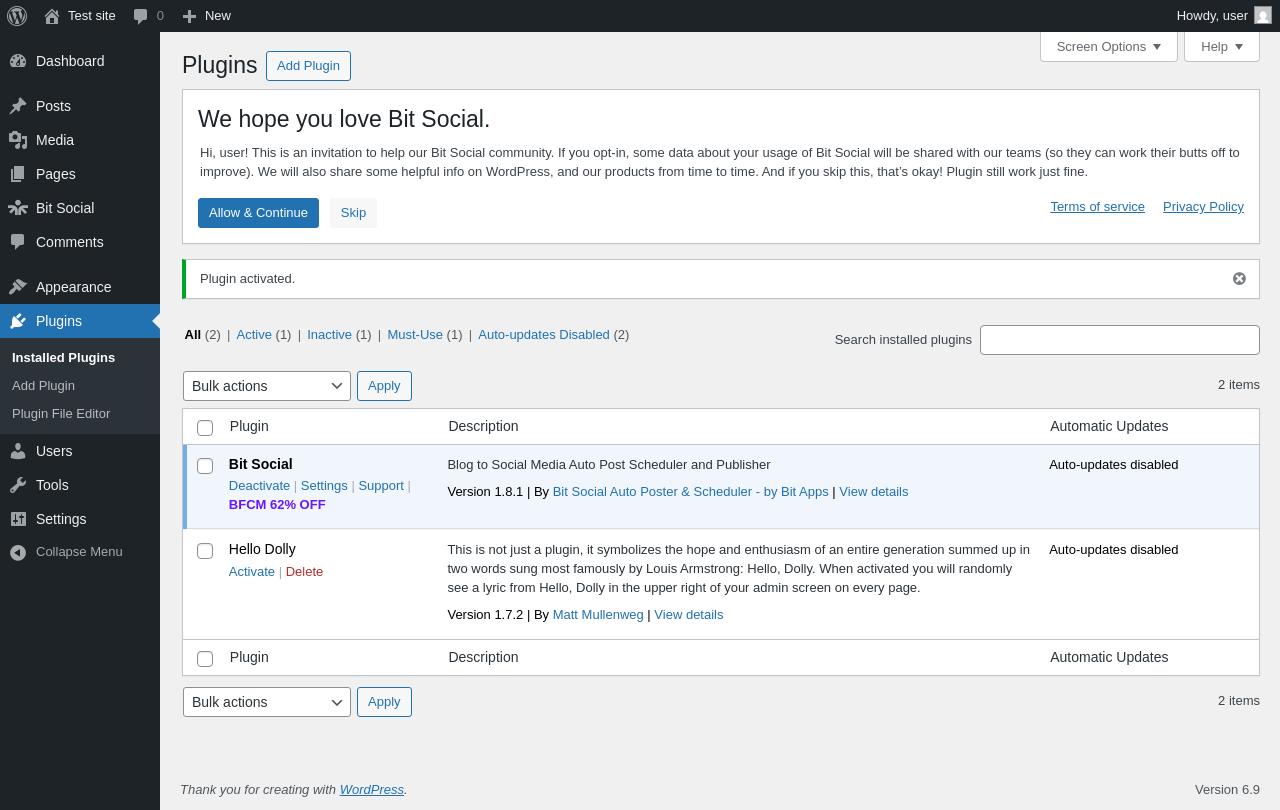Check the Bit Social plugin checkbox

(205, 466)
